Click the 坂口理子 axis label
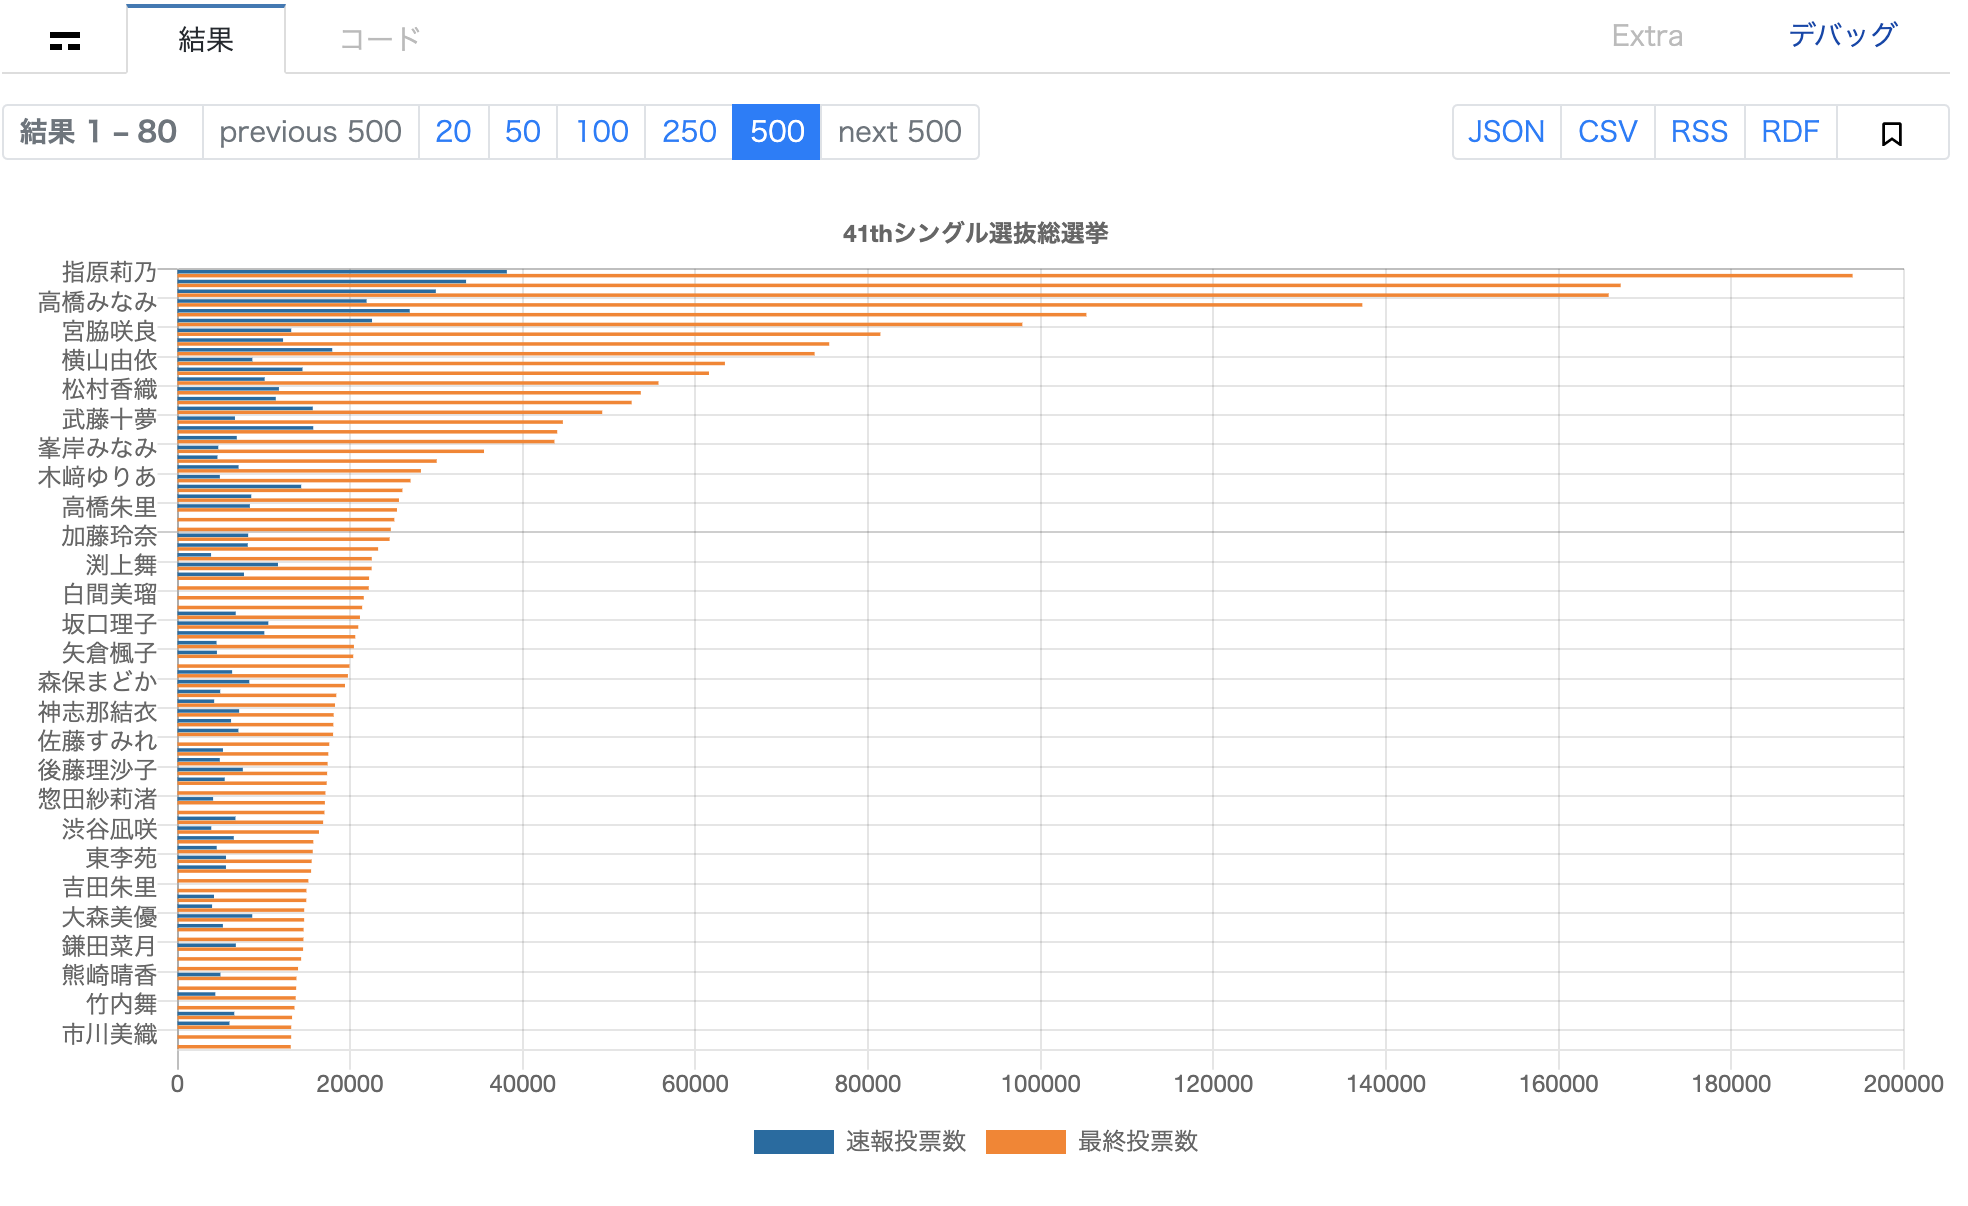Viewport: 1968px width, 1206px height. 110,624
